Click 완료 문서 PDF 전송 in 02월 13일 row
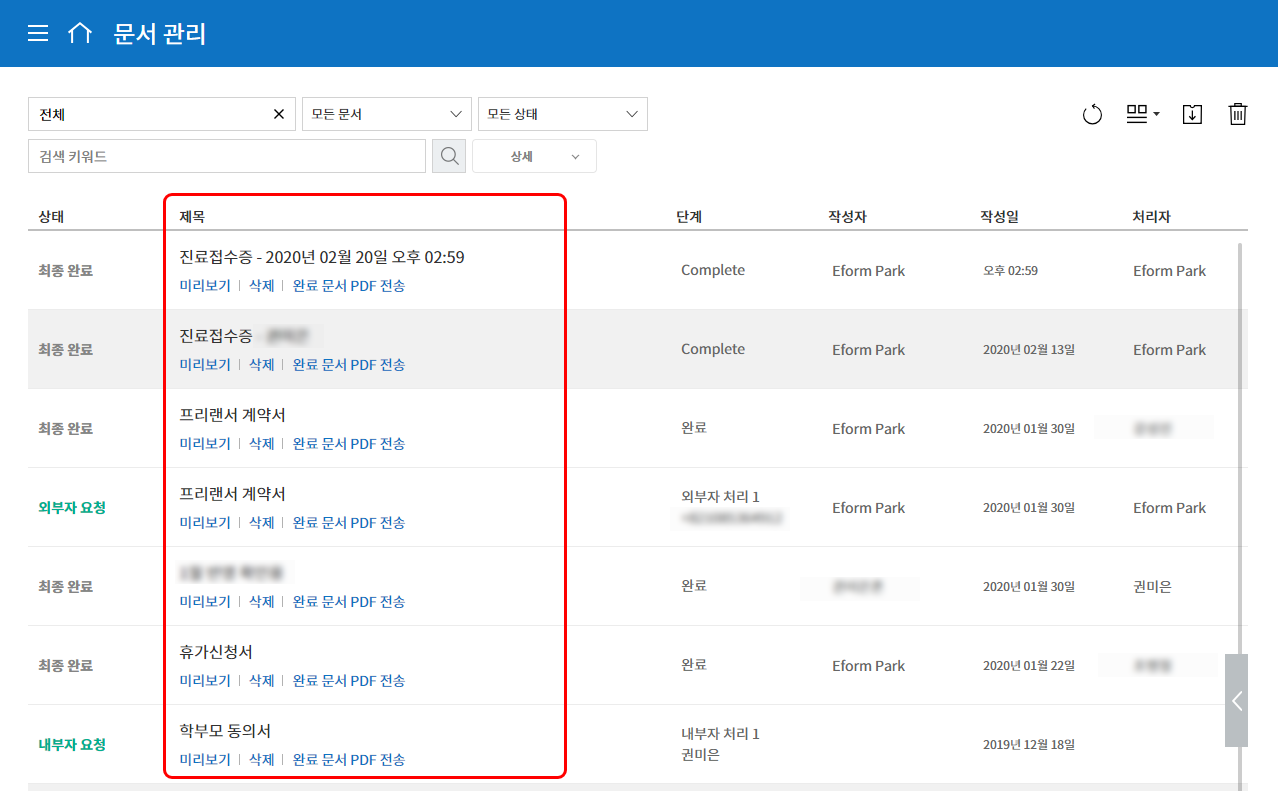The image size is (1278, 791). pyautogui.click(x=349, y=365)
